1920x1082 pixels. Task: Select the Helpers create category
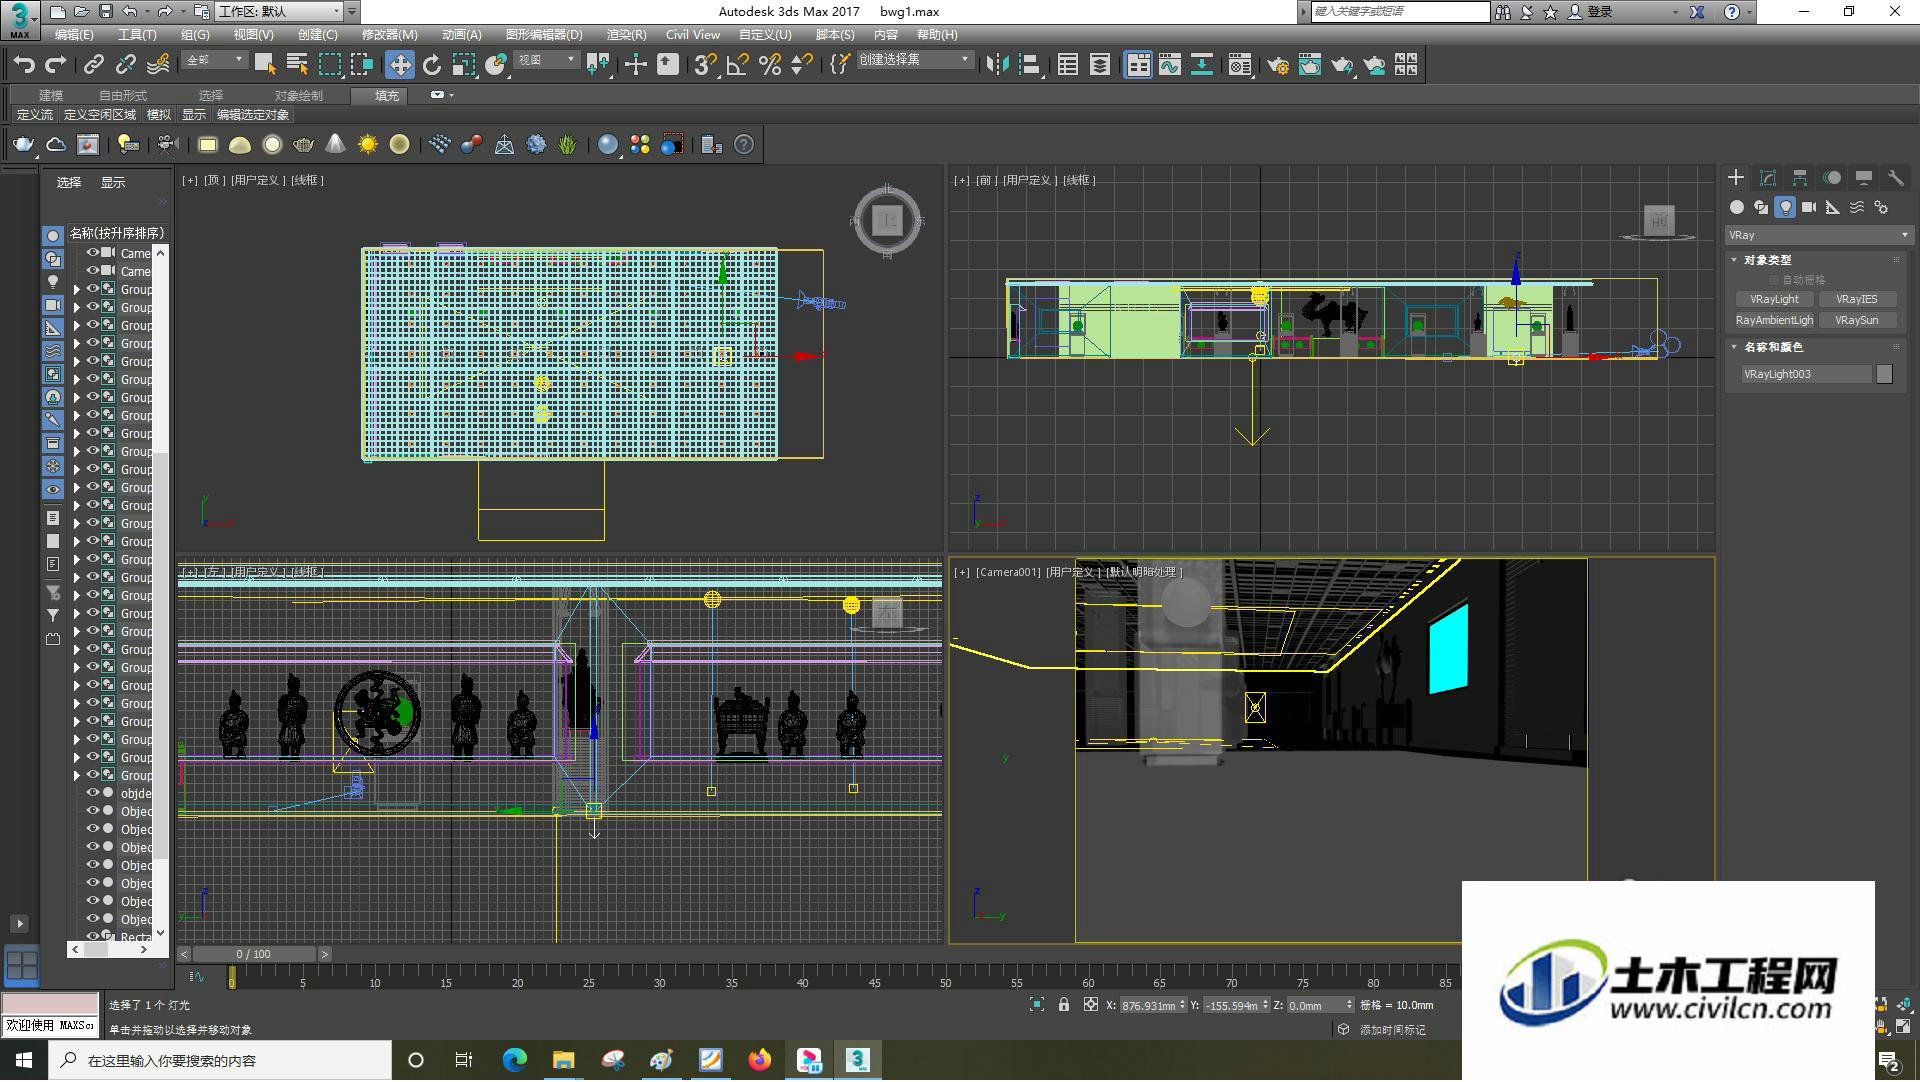(1833, 207)
